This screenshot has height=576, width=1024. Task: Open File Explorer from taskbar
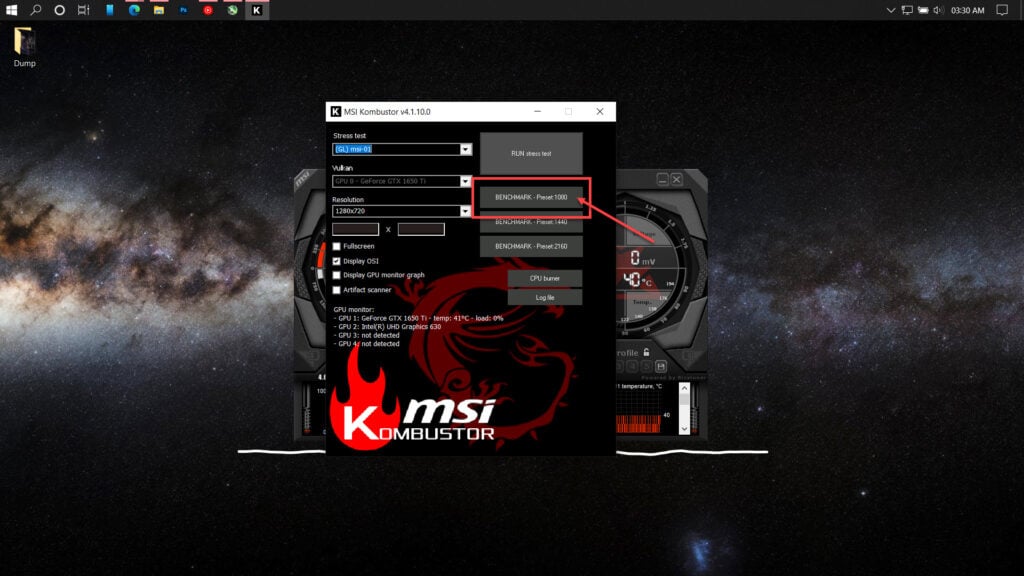(x=159, y=10)
